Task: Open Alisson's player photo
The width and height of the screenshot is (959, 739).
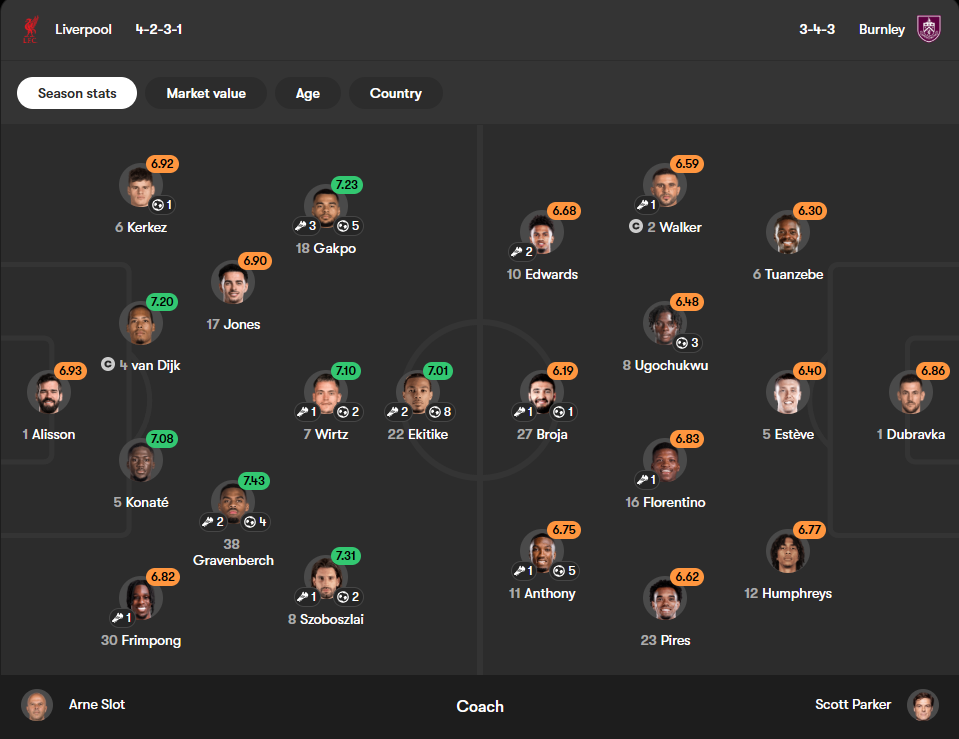Action: pyautogui.click(x=49, y=392)
